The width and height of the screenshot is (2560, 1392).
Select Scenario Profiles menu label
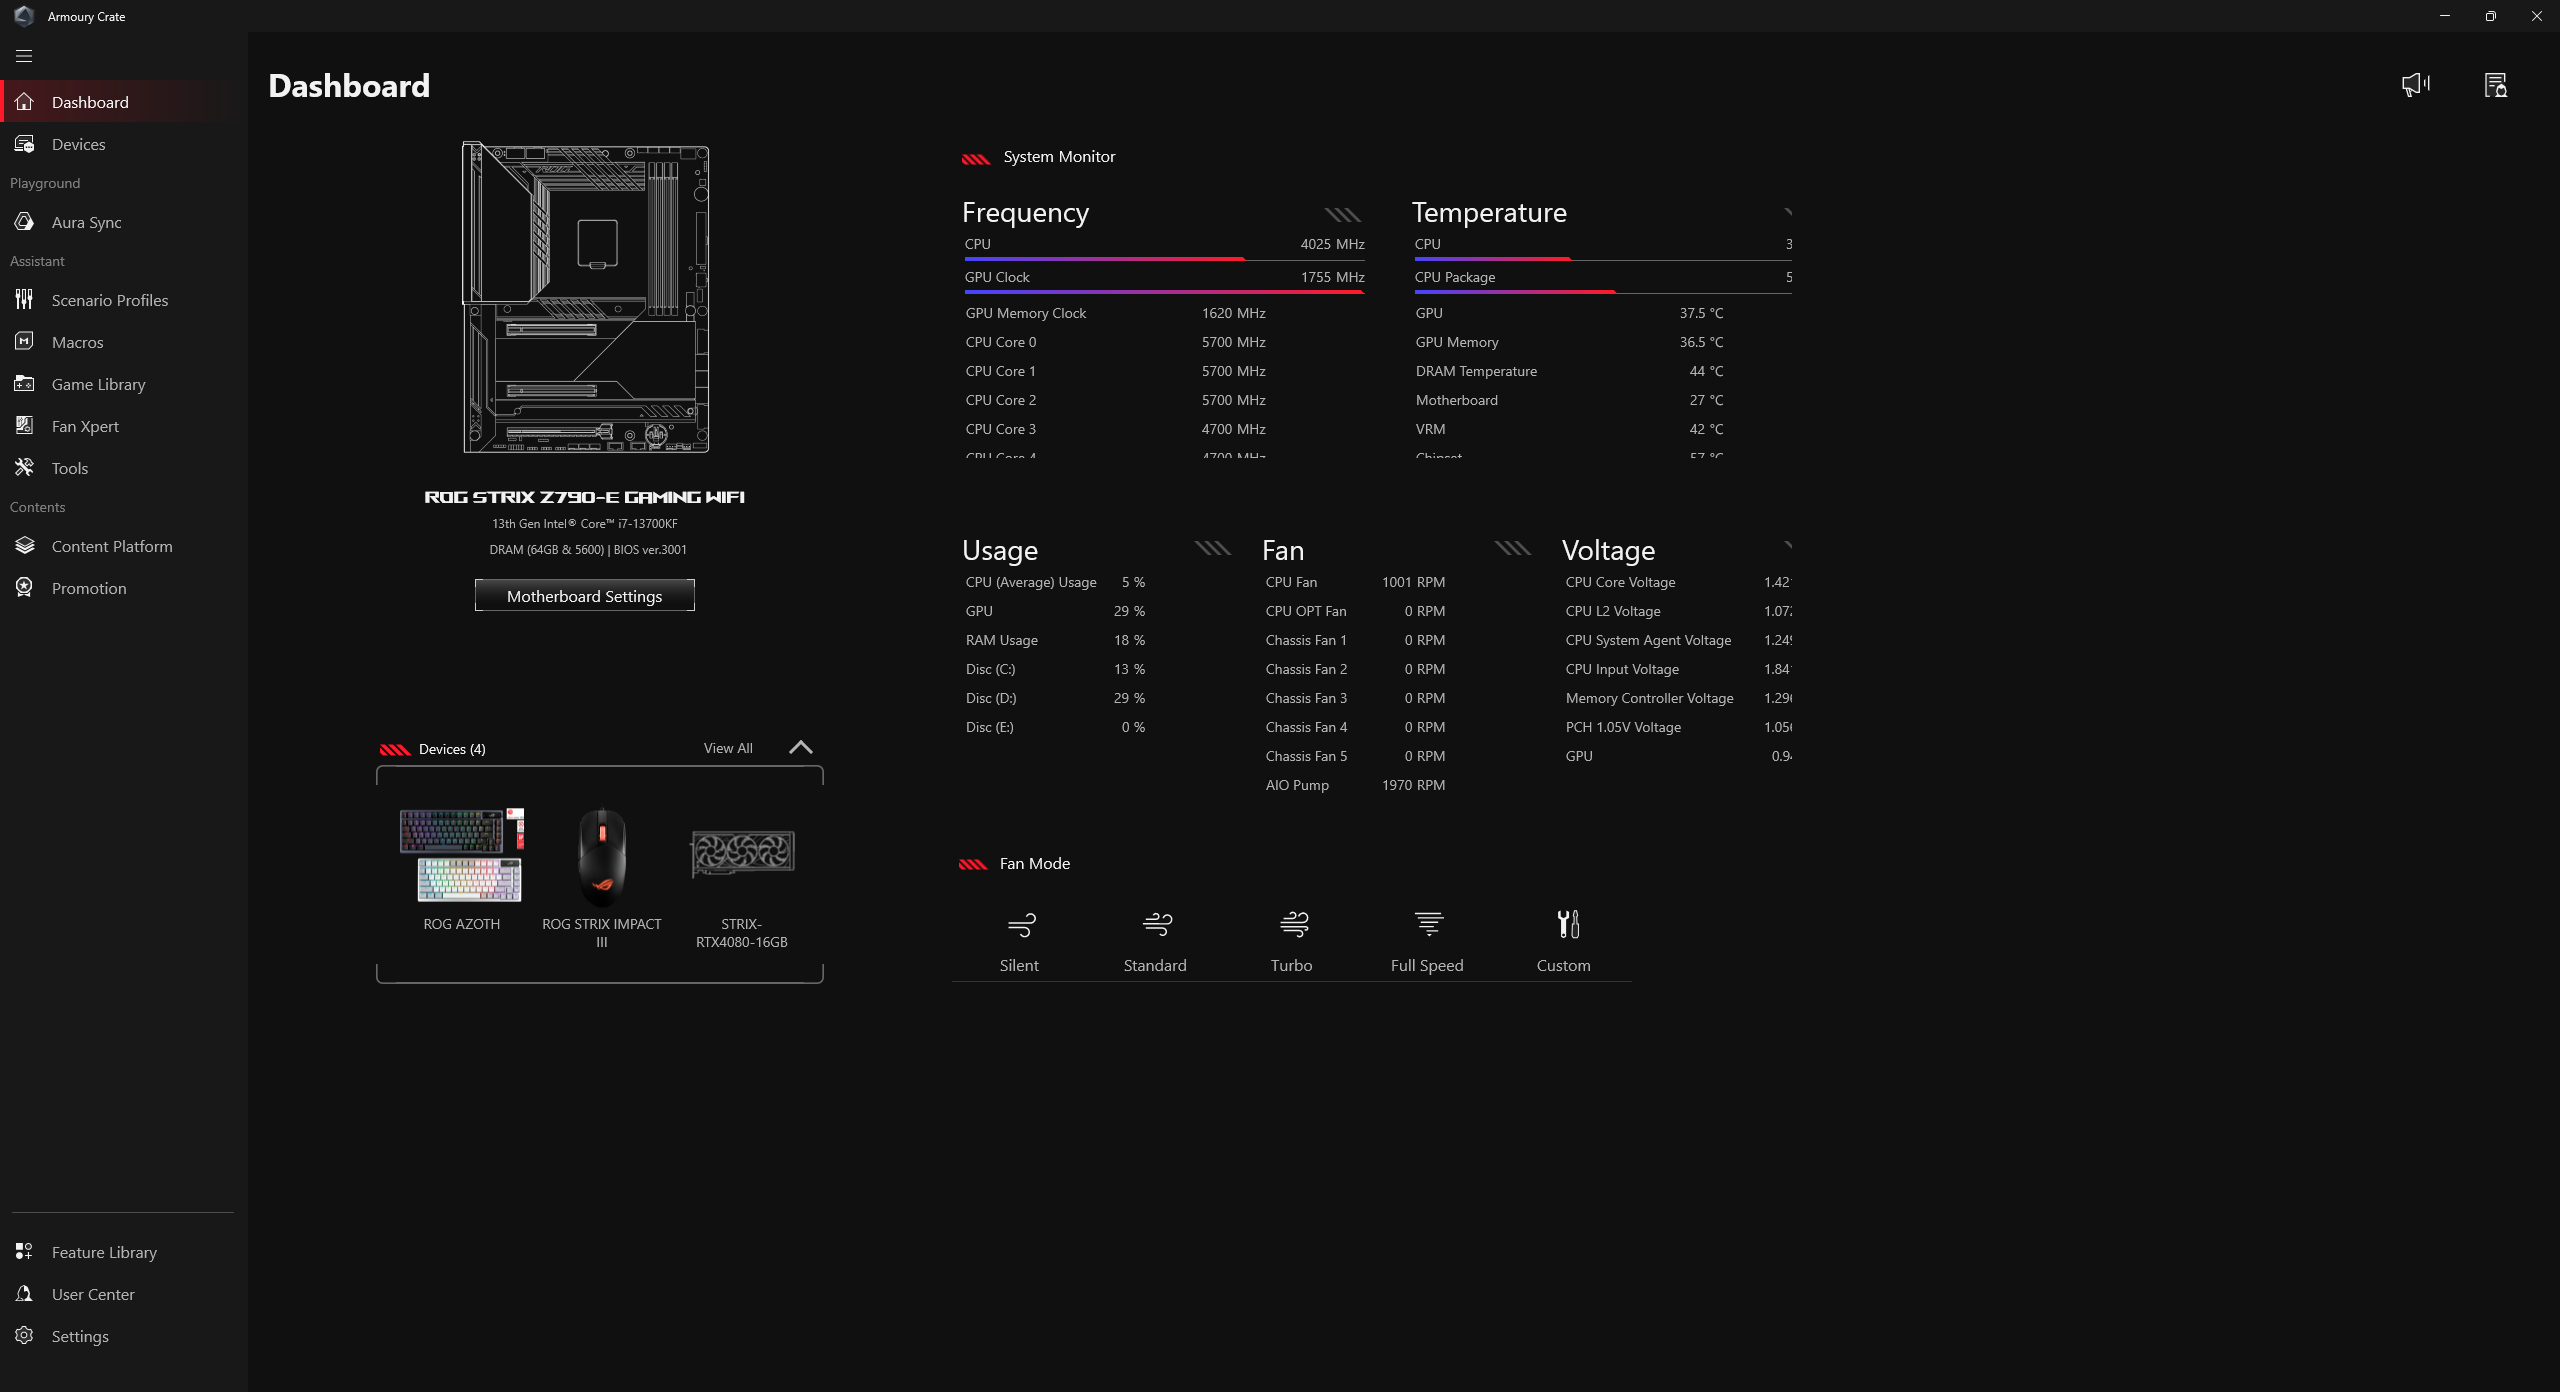click(110, 300)
